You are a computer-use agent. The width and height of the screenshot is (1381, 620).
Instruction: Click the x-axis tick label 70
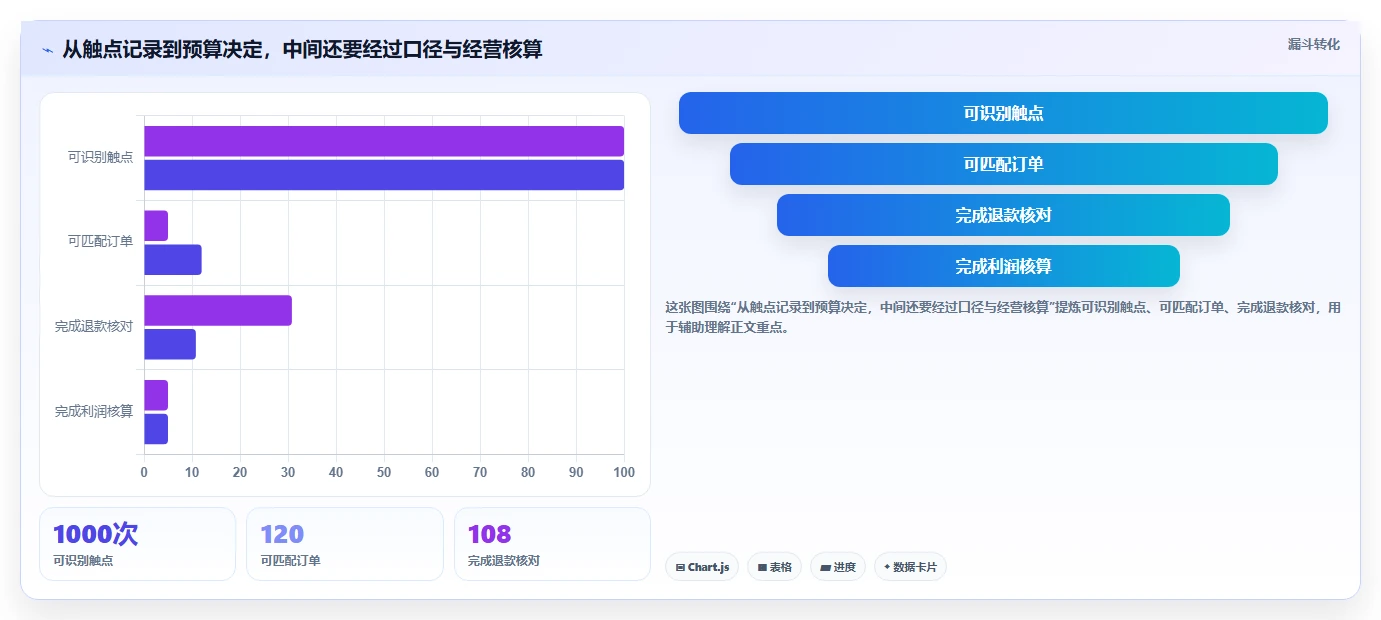point(480,472)
